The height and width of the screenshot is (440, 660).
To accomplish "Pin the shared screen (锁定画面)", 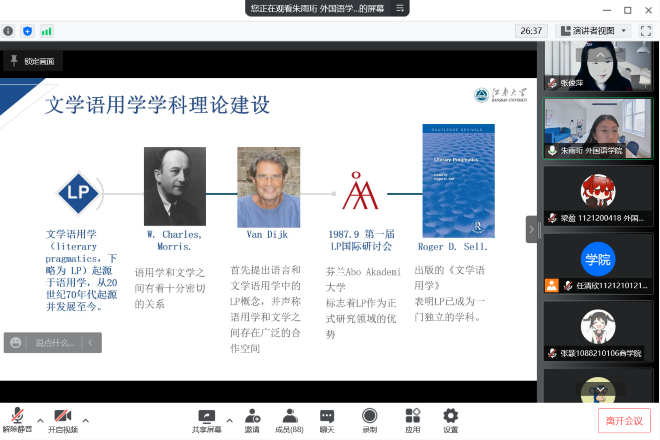I will (32, 61).
